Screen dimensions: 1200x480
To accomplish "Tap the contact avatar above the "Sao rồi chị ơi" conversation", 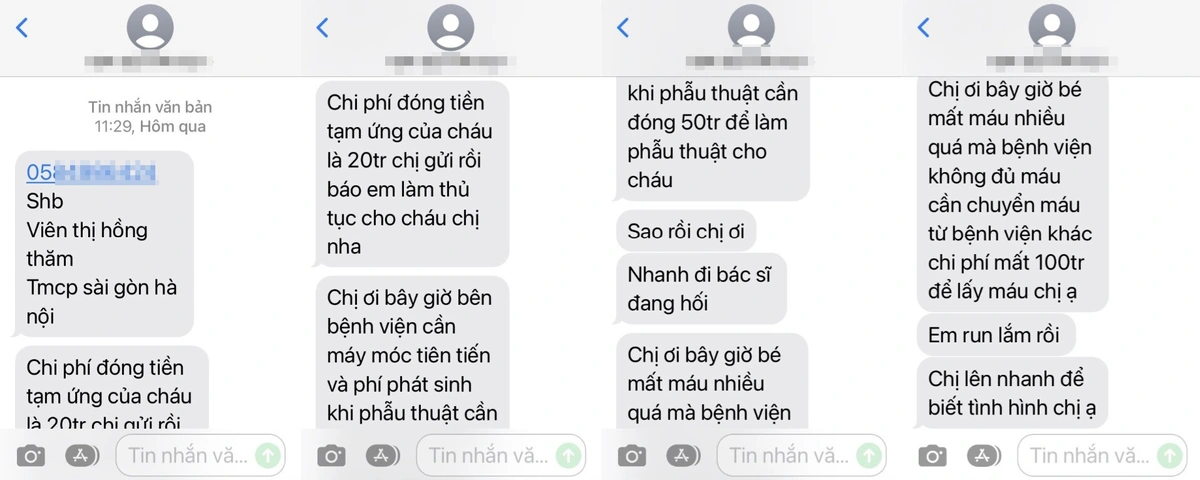I will tap(750, 28).
